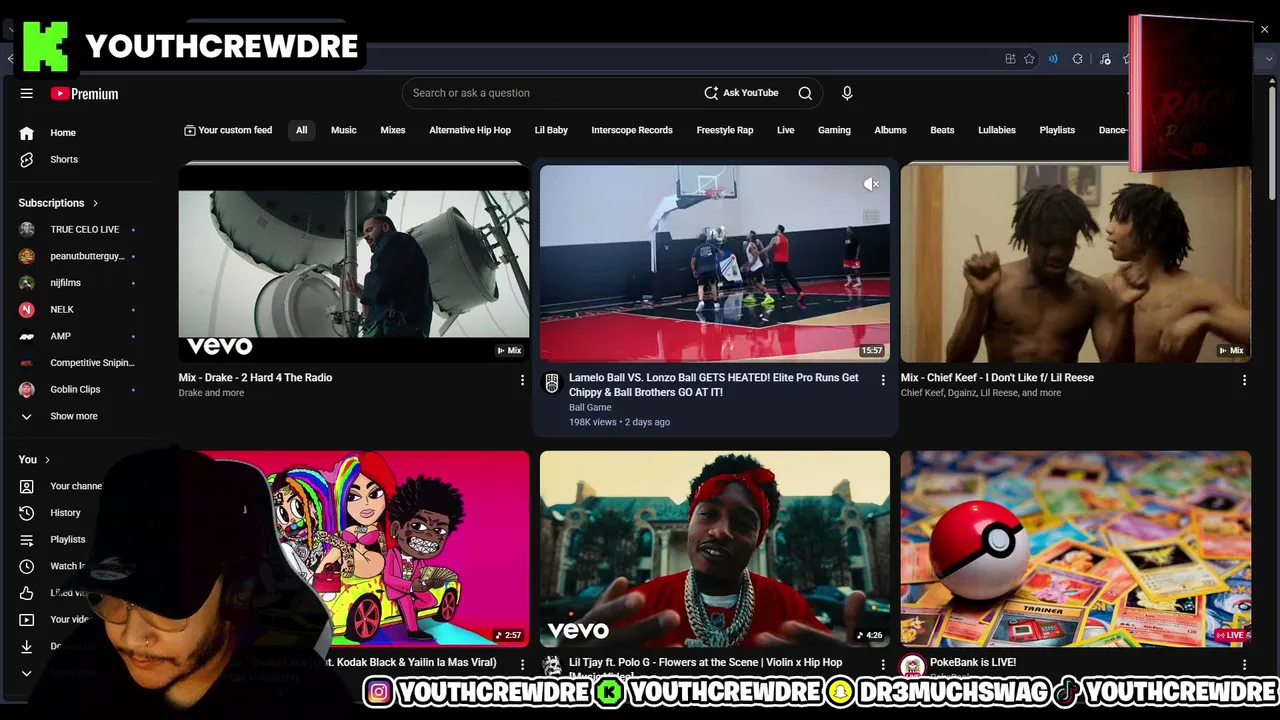
Task: Expand the Subscriptions section arrow
Action: pyautogui.click(x=95, y=203)
